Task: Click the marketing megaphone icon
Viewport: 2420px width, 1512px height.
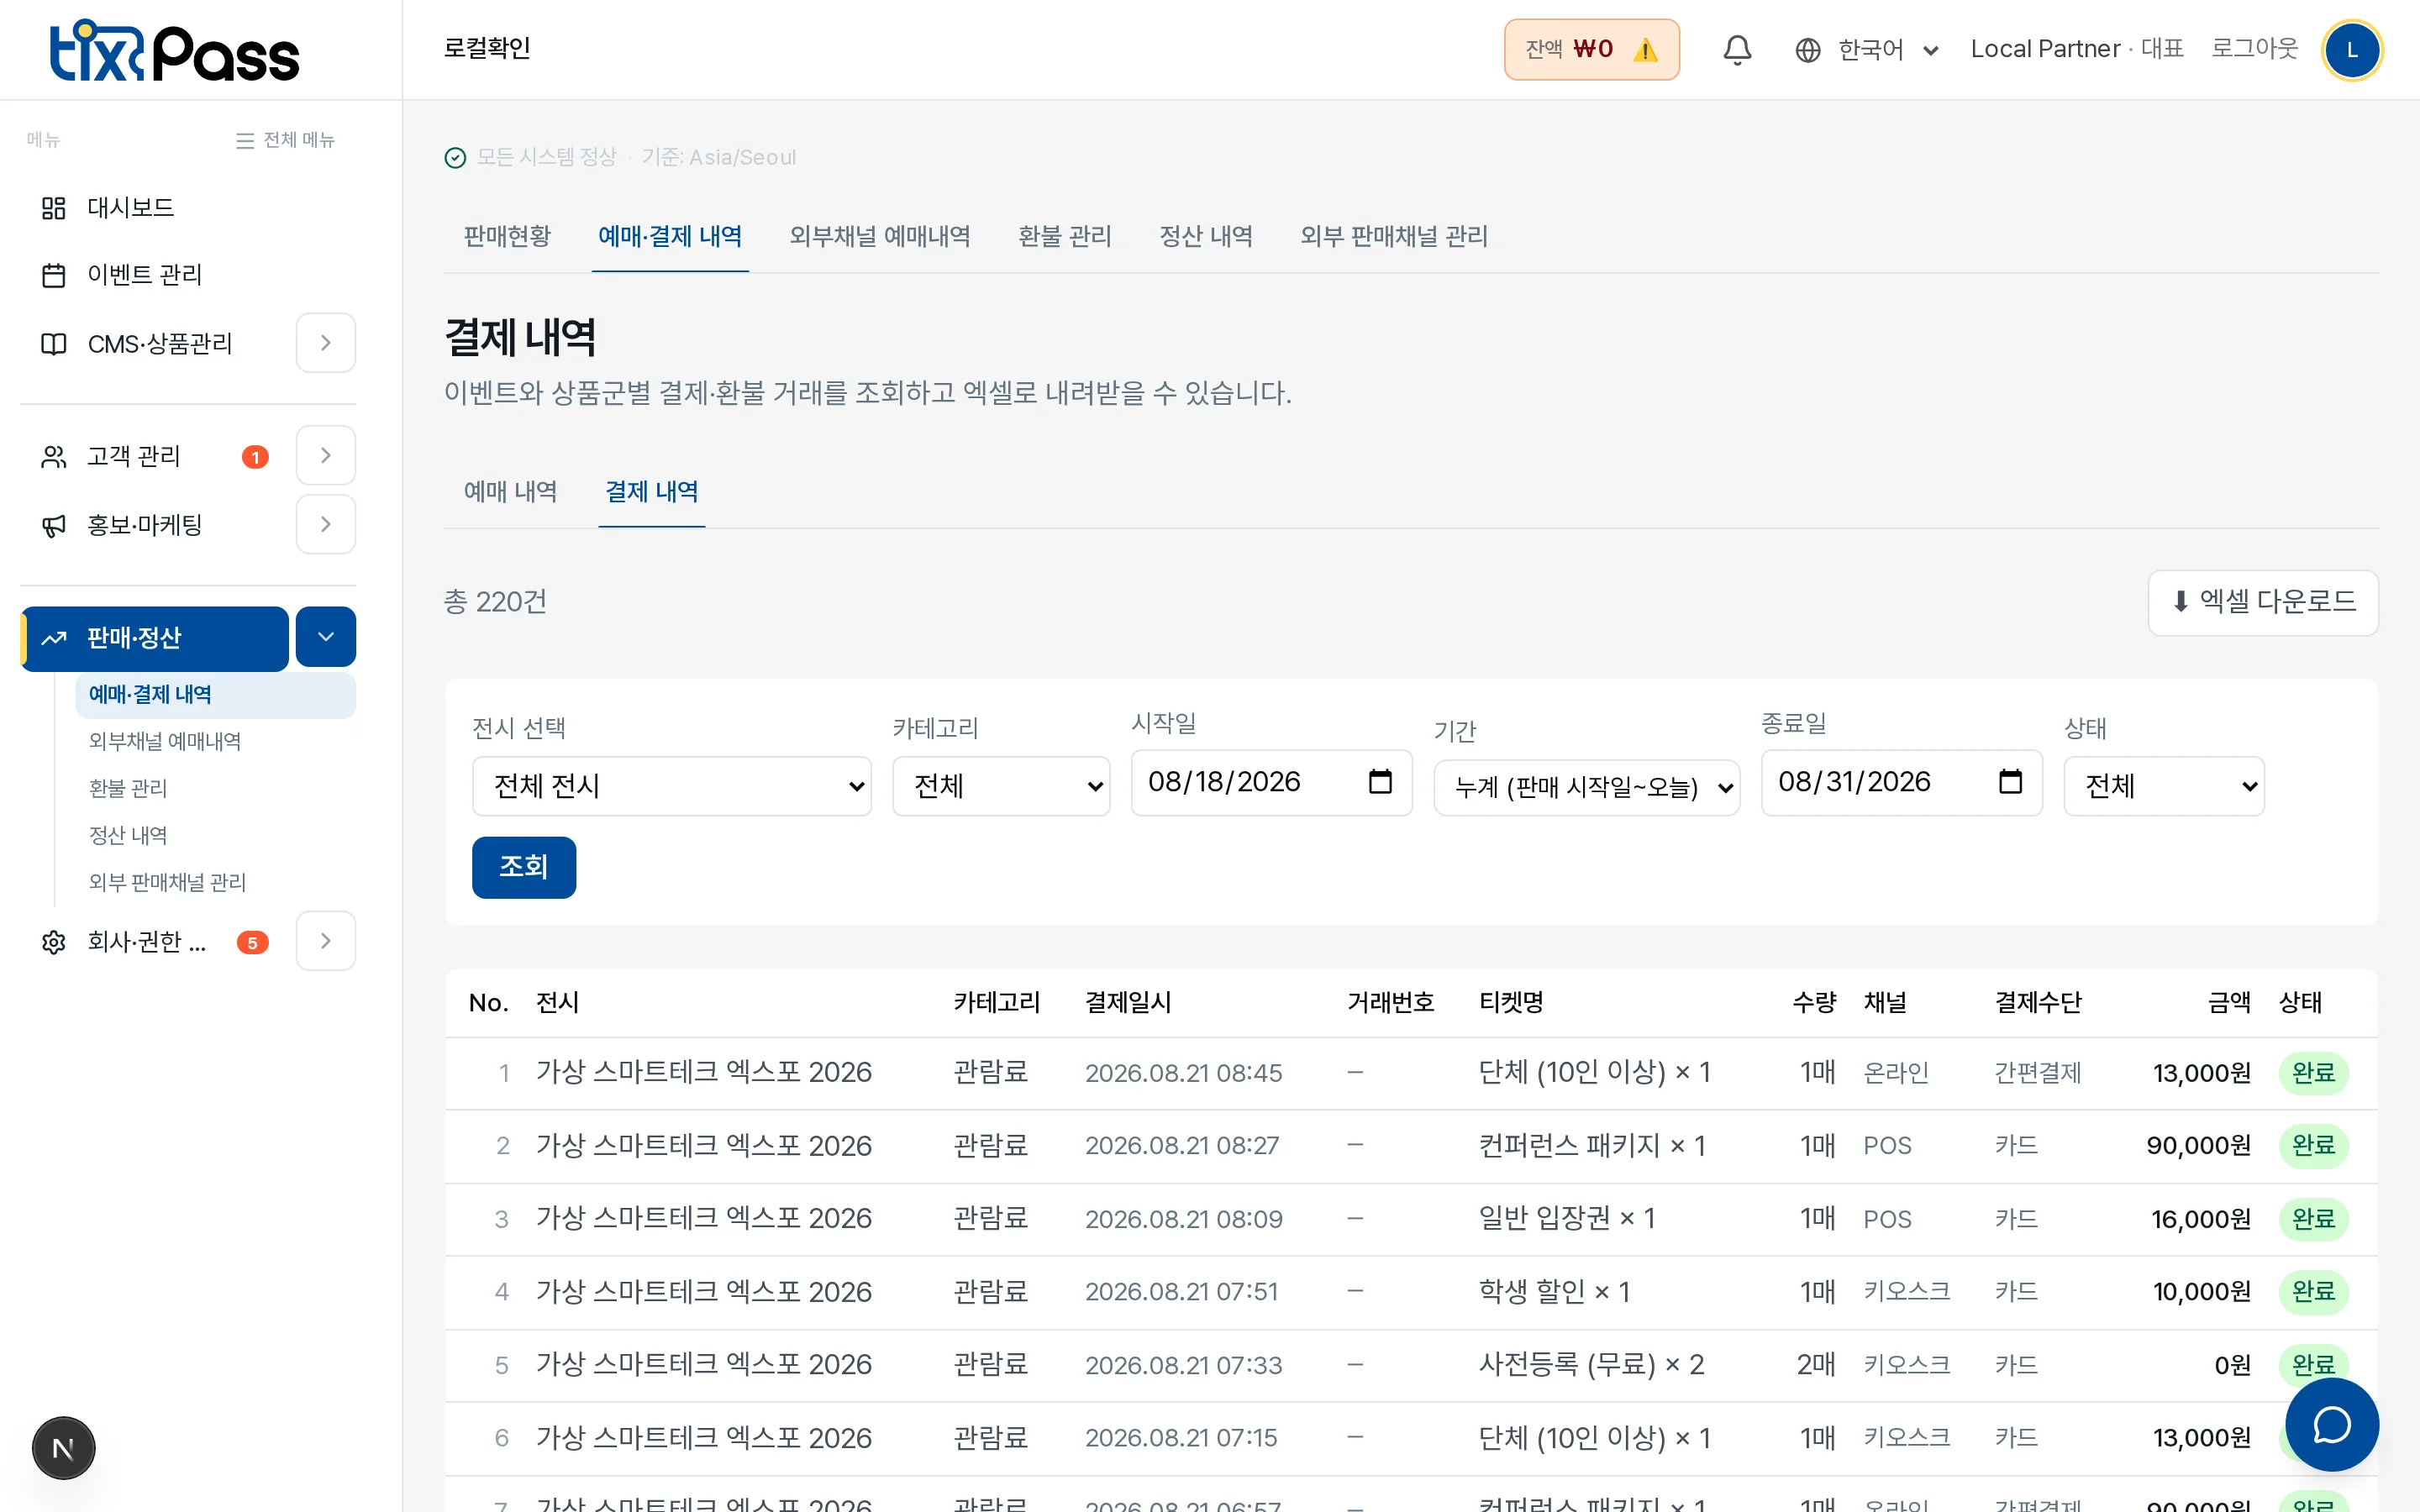Action: click(53, 525)
